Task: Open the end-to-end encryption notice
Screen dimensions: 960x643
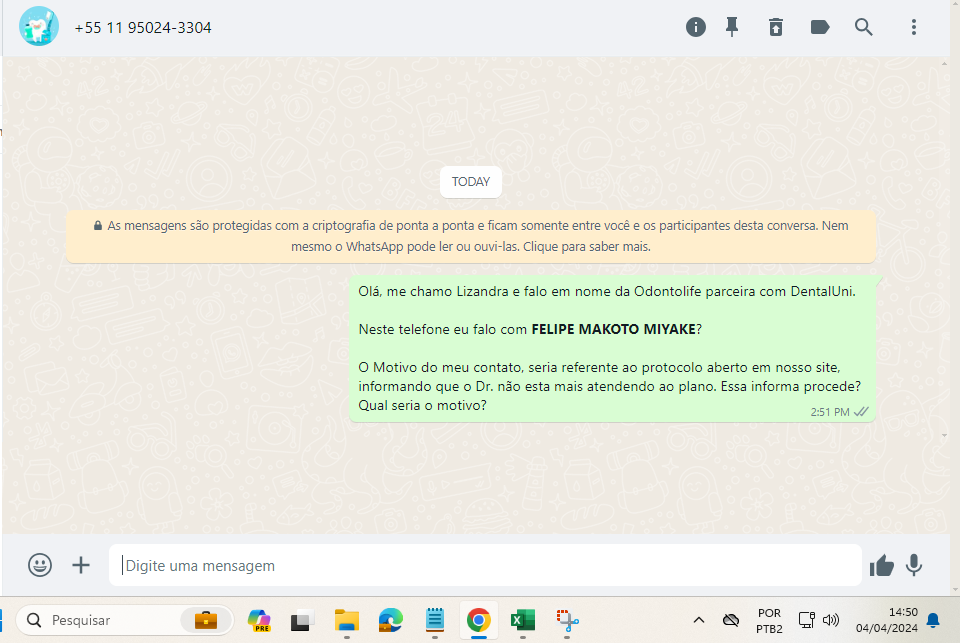Action: [x=471, y=236]
